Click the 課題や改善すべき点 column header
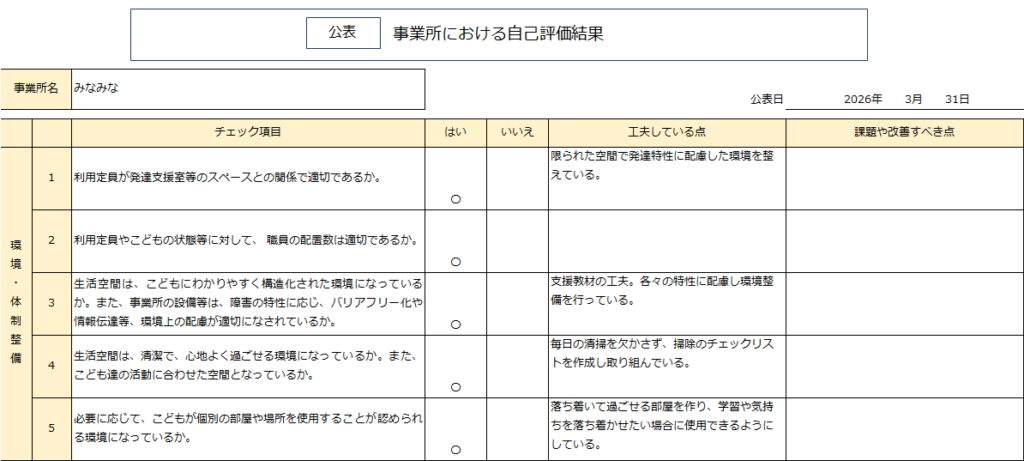This screenshot has height=461, width=1024. click(x=904, y=132)
